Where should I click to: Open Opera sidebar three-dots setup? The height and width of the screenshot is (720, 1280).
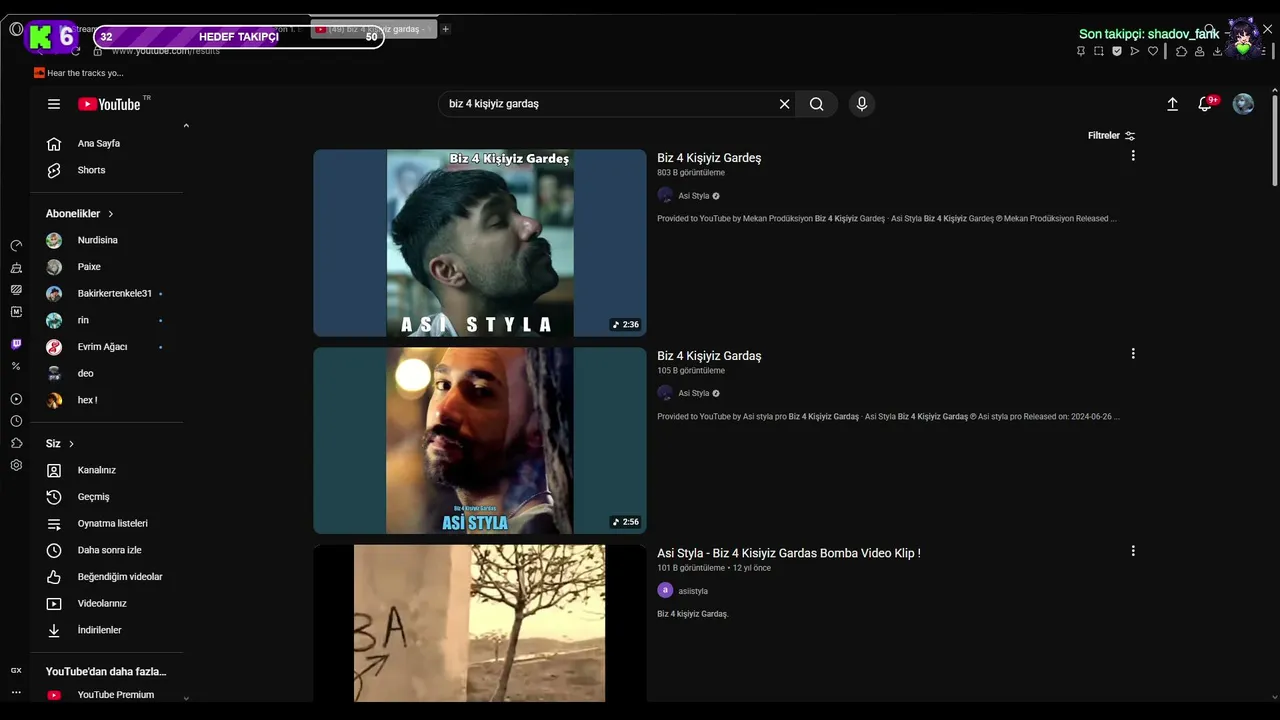[16, 693]
